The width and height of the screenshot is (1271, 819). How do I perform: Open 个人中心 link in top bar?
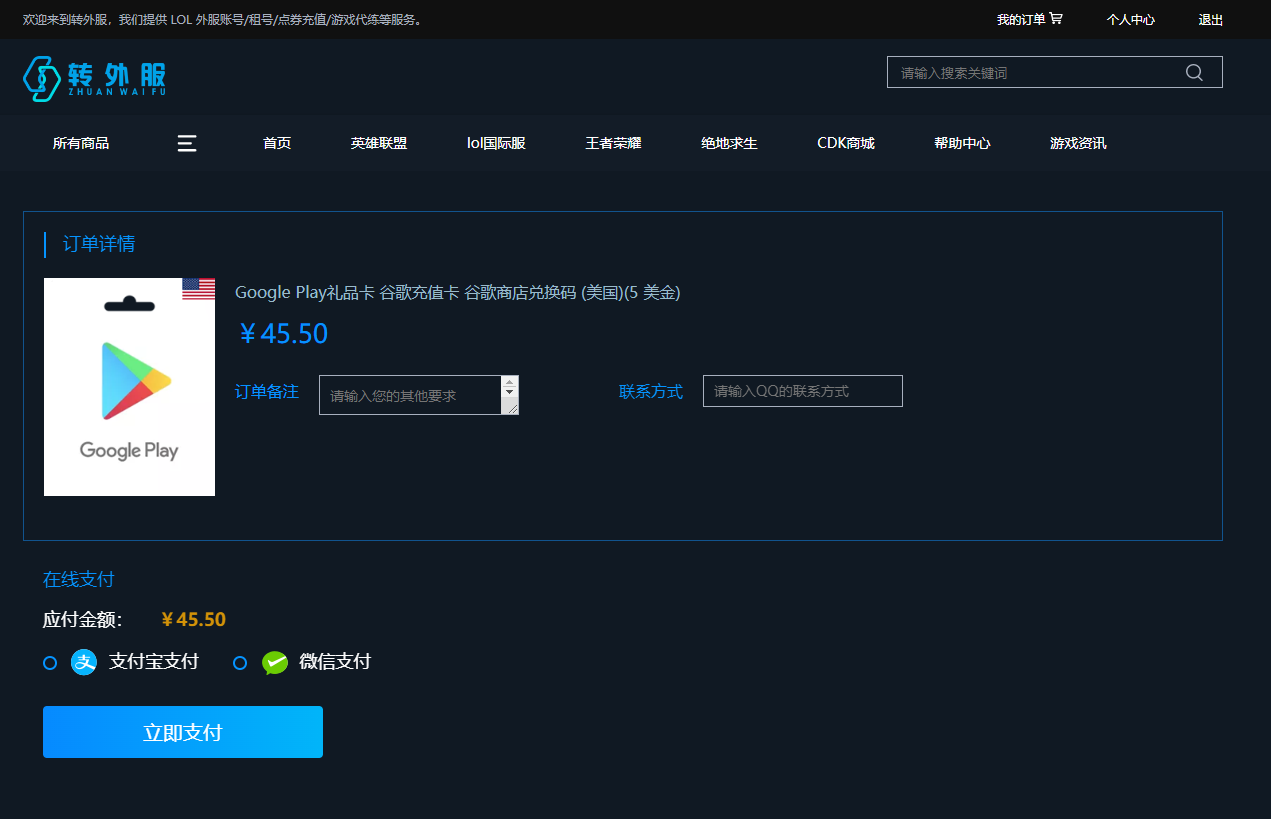pyautogui.click(x=1131, y=19)
